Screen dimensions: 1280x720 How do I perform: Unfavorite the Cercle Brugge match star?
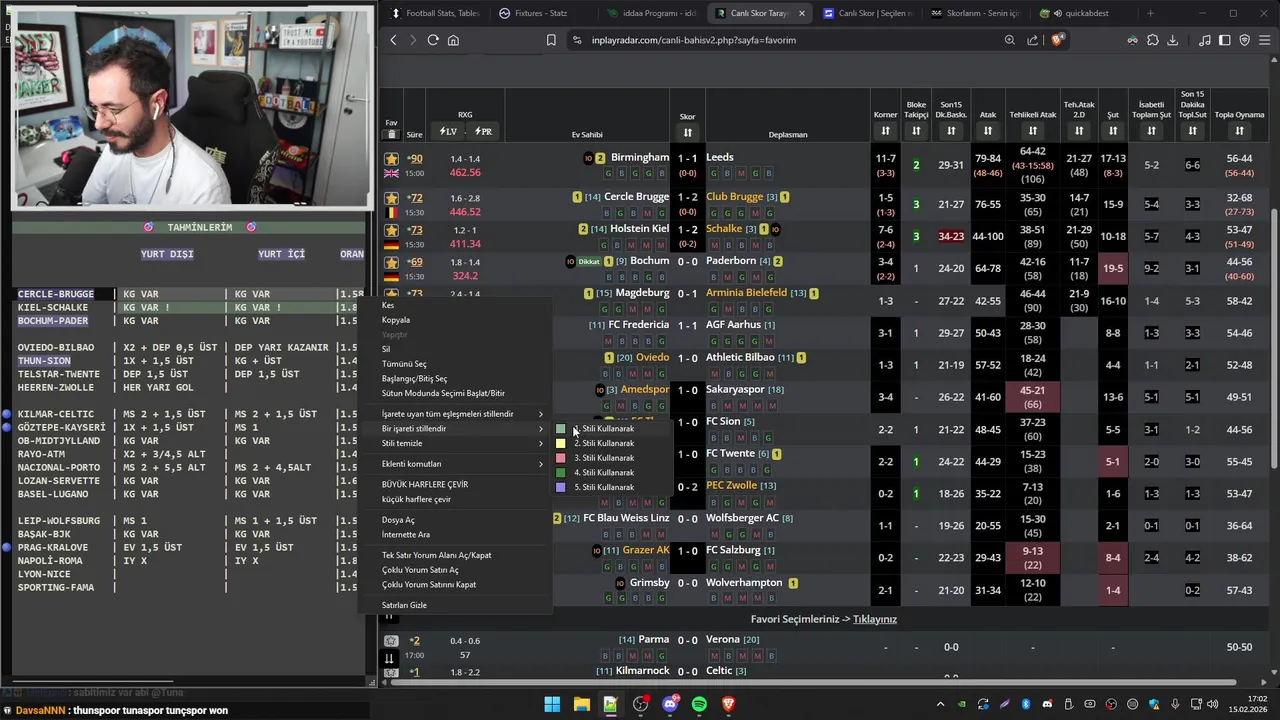392,198
